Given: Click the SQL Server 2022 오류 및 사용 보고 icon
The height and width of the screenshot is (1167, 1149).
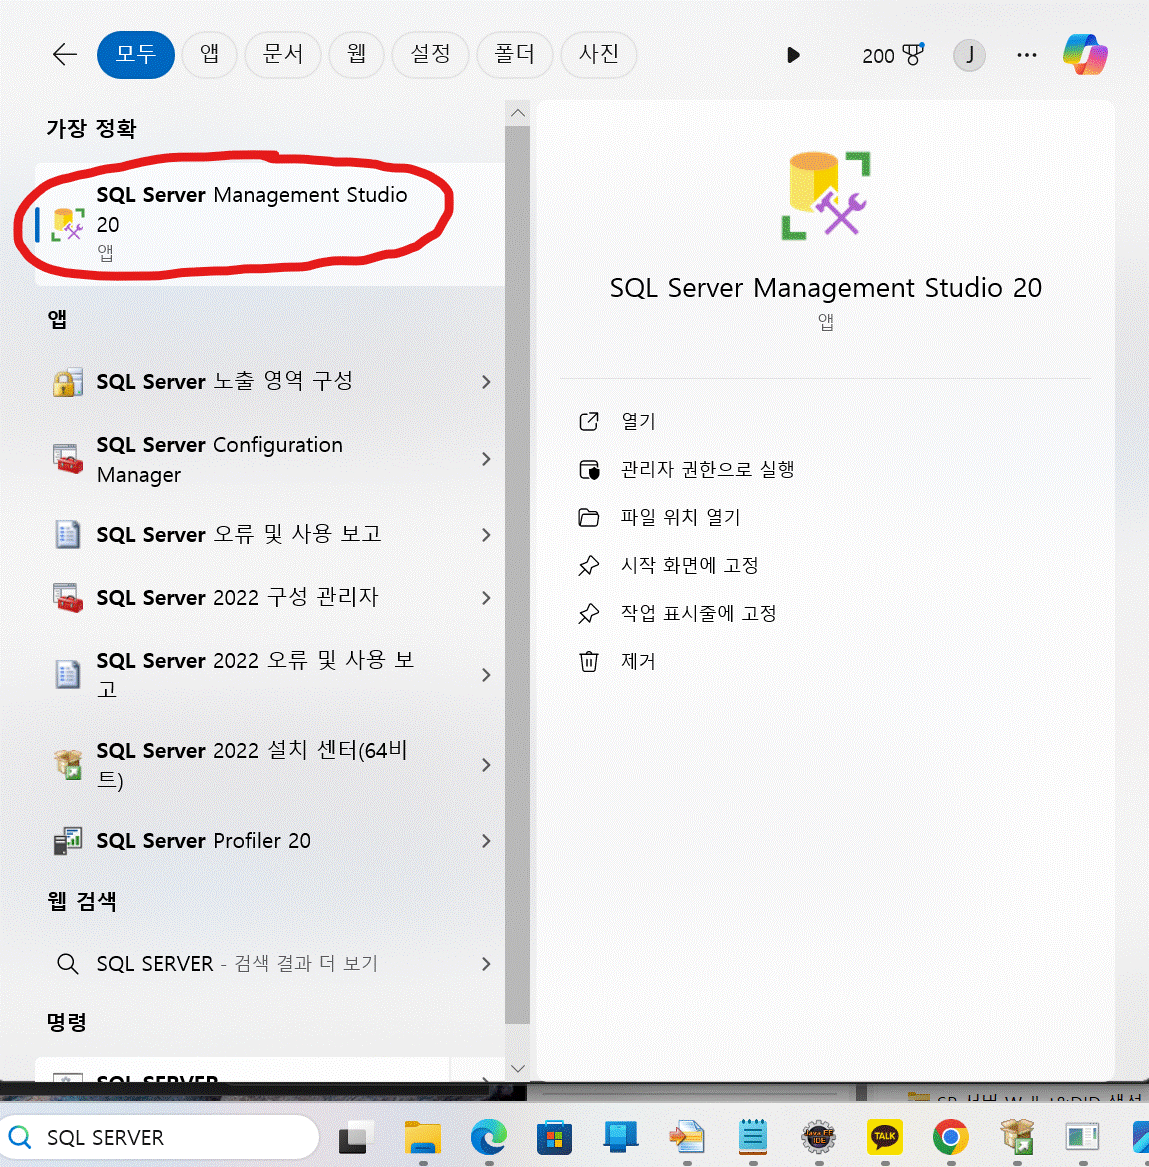Looking at the screenshot, I should click(x=68, y=674).
